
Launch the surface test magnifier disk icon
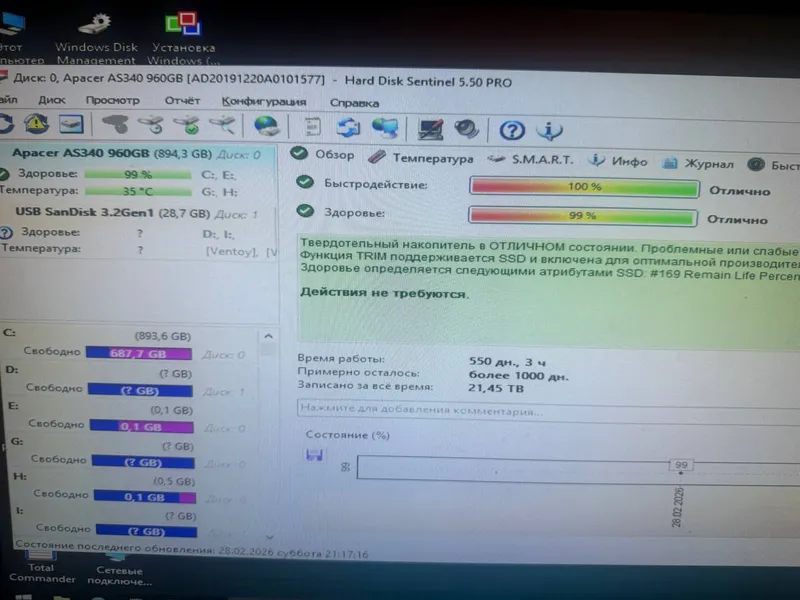click(x=222, y=126)
